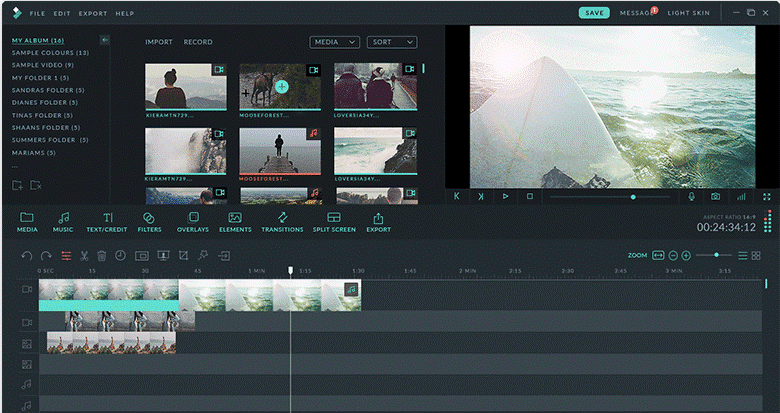The image size is (780, 413).
Task: Open the volume bars icon under preview
Action: click(741, 197)
